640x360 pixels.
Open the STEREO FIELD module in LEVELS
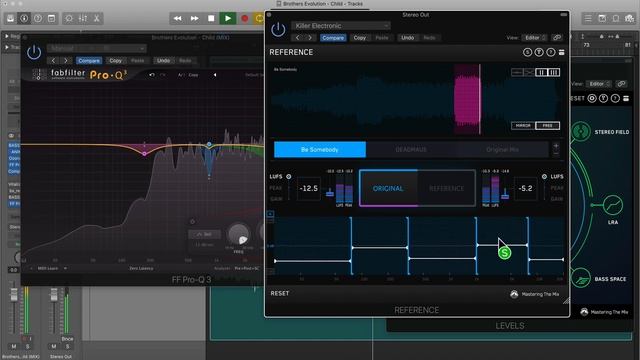click(x=580, y=131)
